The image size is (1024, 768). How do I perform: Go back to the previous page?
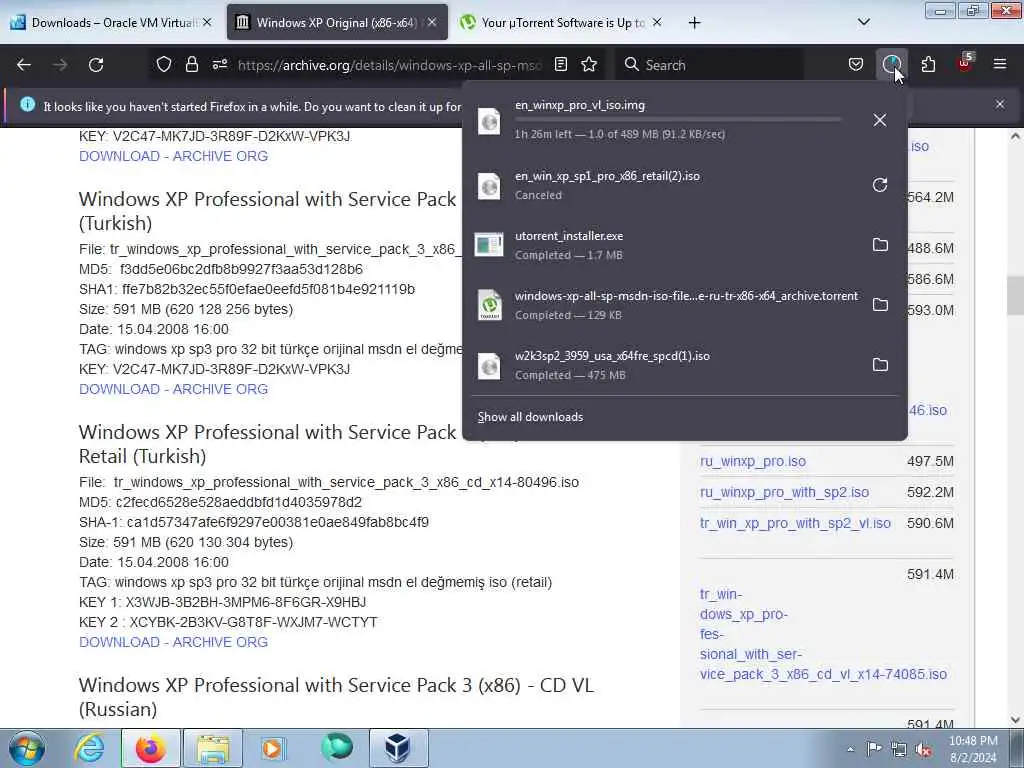(24, 65)
